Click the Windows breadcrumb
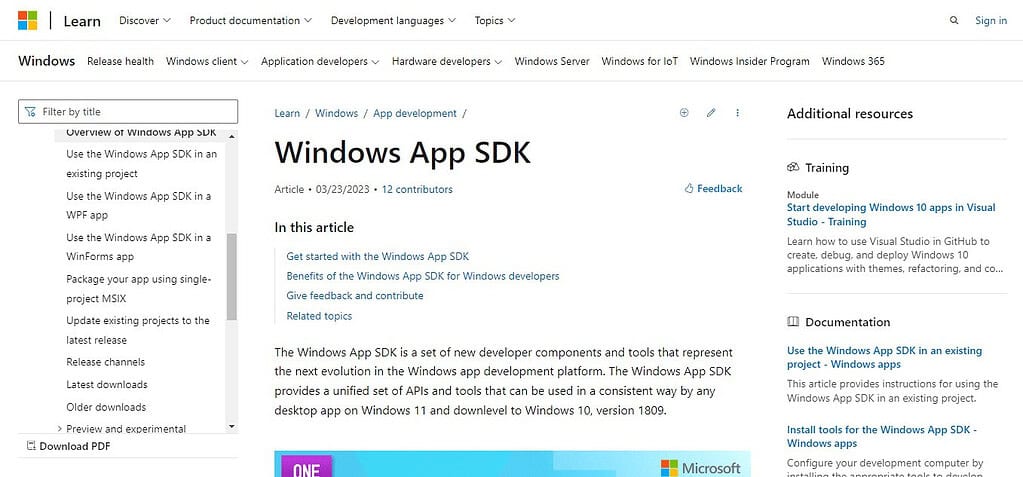 click(337, 113)
